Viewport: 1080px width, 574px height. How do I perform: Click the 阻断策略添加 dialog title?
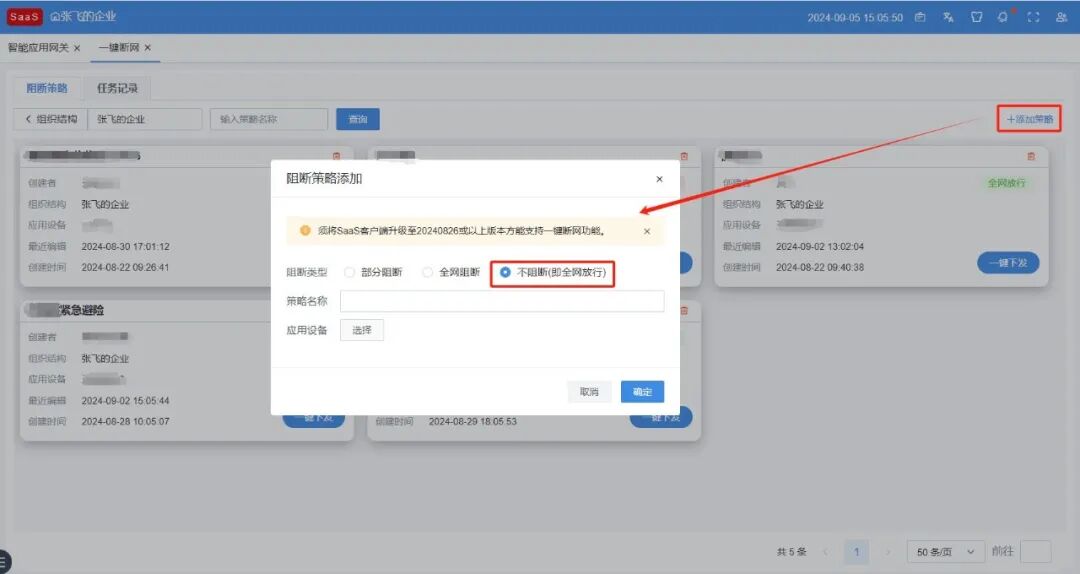point(324,178)
